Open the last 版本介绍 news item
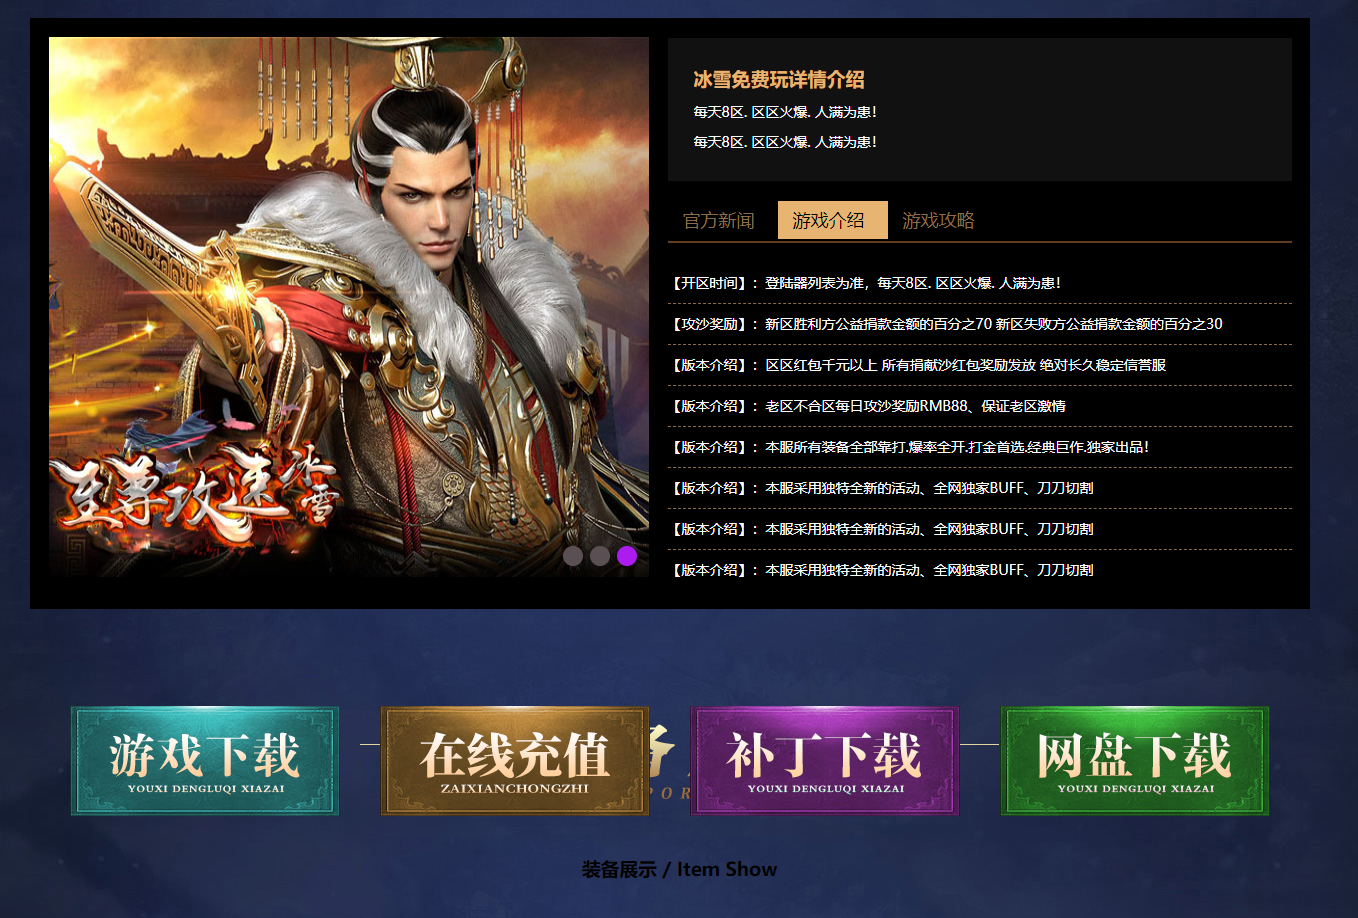Image resolution: width=1358 pixels, height=918 pixels. click(x=980, y=570)
